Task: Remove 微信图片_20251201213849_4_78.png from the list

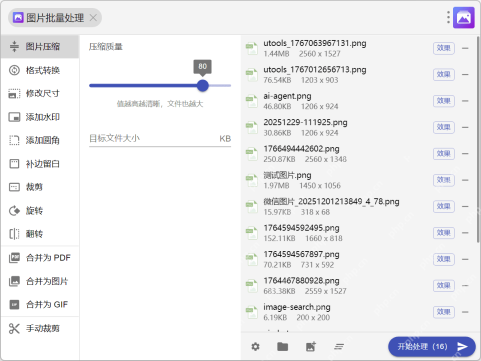Action: tap(465, 206)
